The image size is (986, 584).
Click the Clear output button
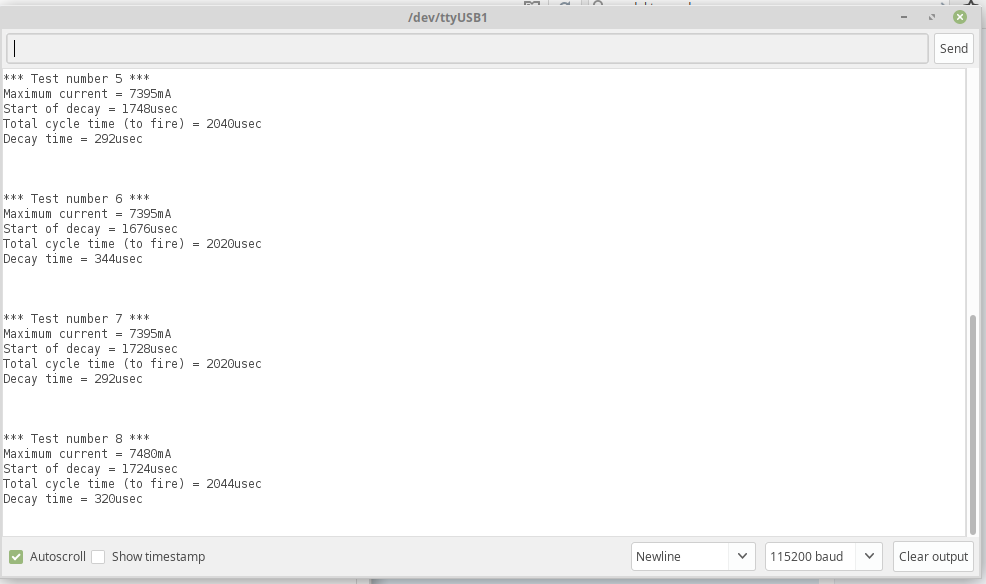point(933,556)
